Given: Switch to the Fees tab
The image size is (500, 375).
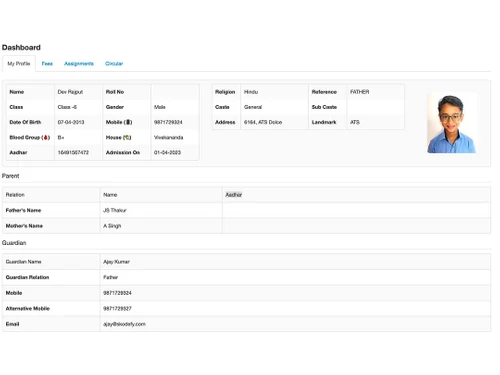Looking at the screenshot, I should [x=47, y=64].
